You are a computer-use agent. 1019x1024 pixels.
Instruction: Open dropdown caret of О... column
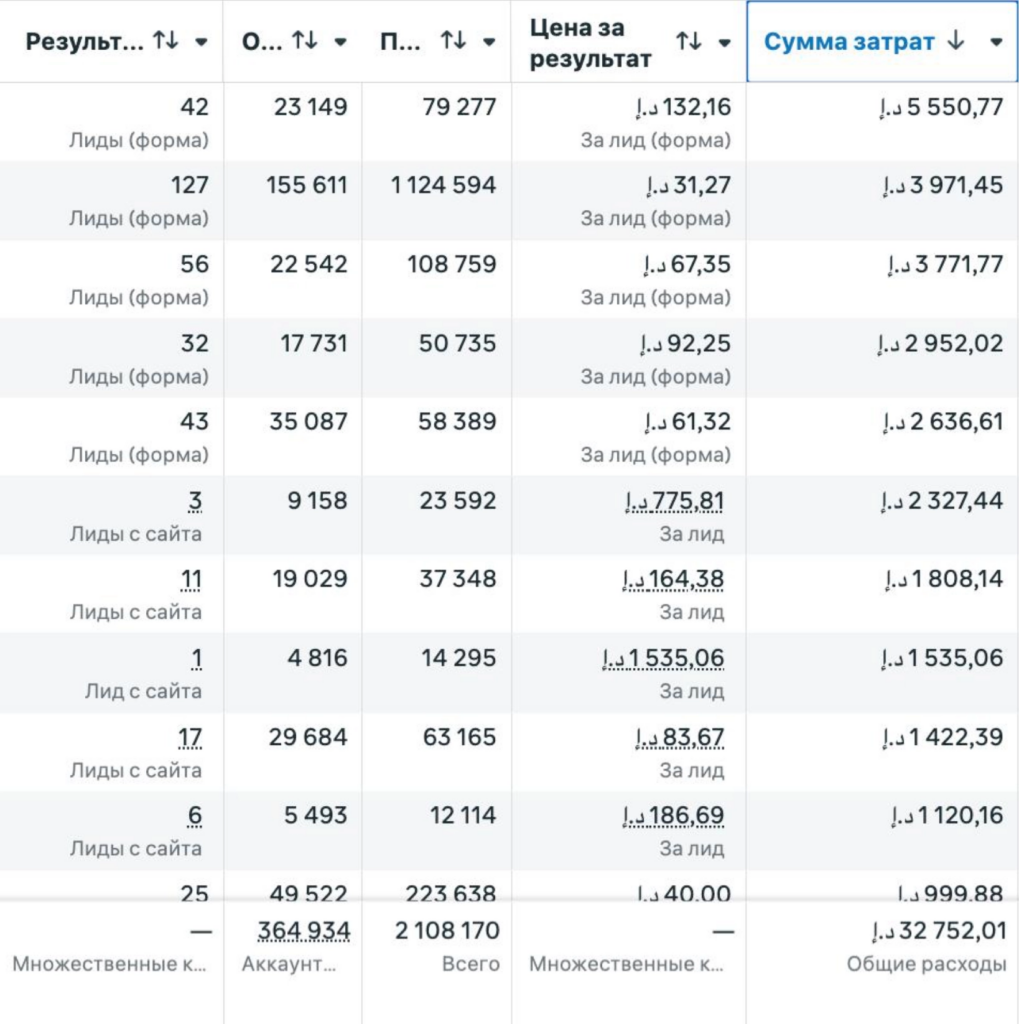(340, 42)
